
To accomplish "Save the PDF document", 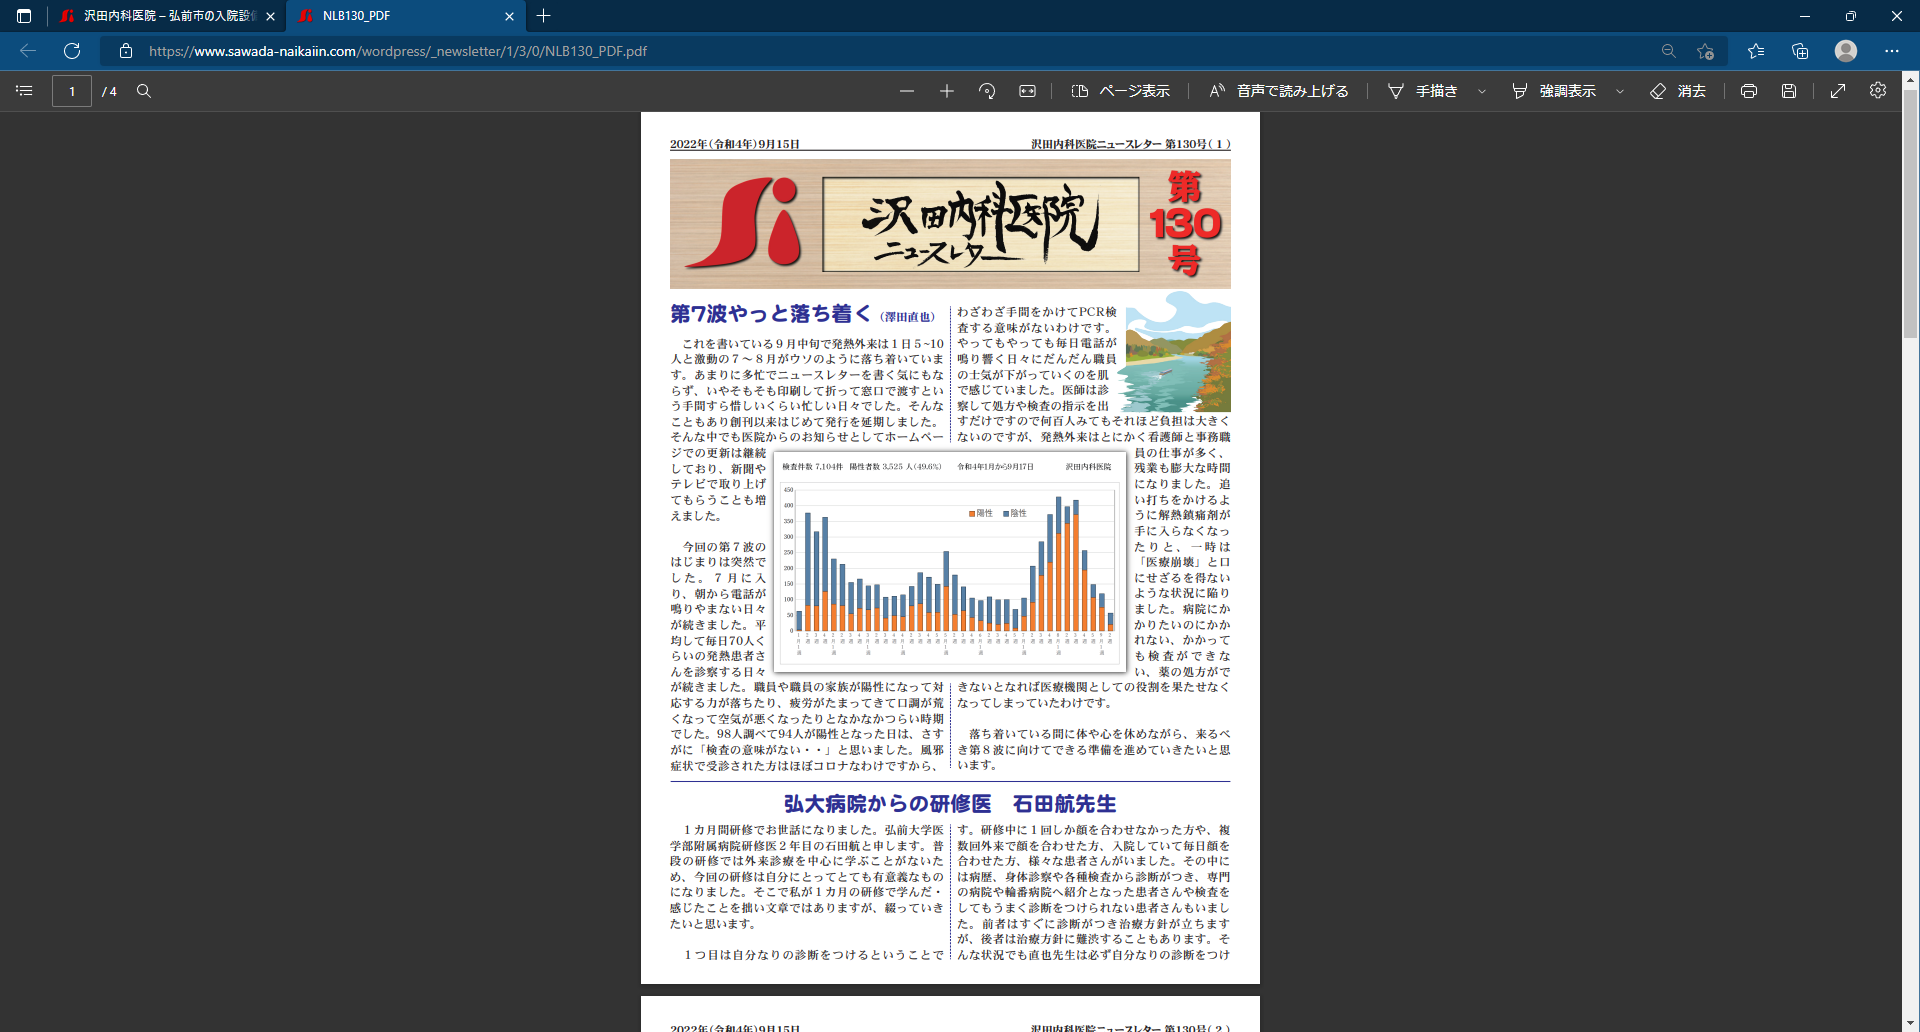I will click(x=1789, y=91).
